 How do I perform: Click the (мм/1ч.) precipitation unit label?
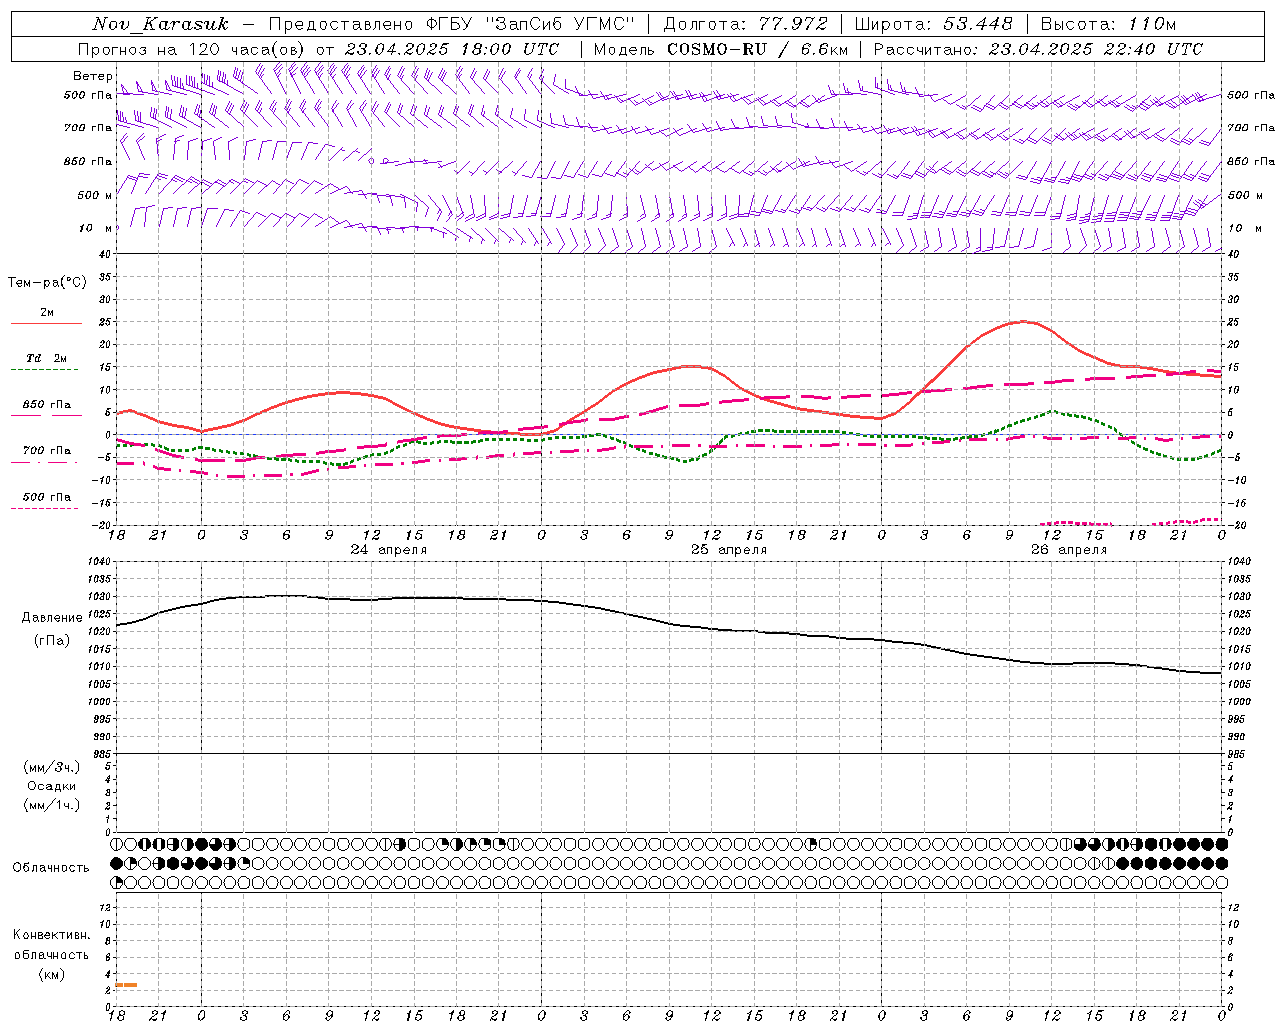[x=52, y=805]
